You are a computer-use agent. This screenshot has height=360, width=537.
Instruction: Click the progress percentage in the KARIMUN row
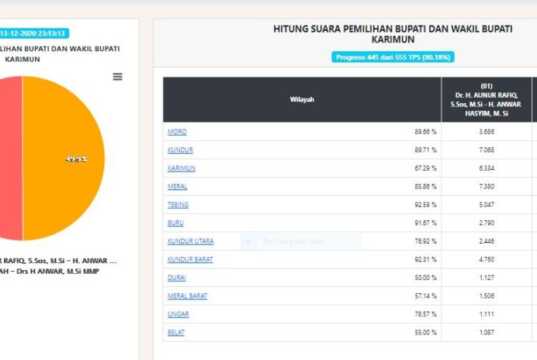[425, 169]
